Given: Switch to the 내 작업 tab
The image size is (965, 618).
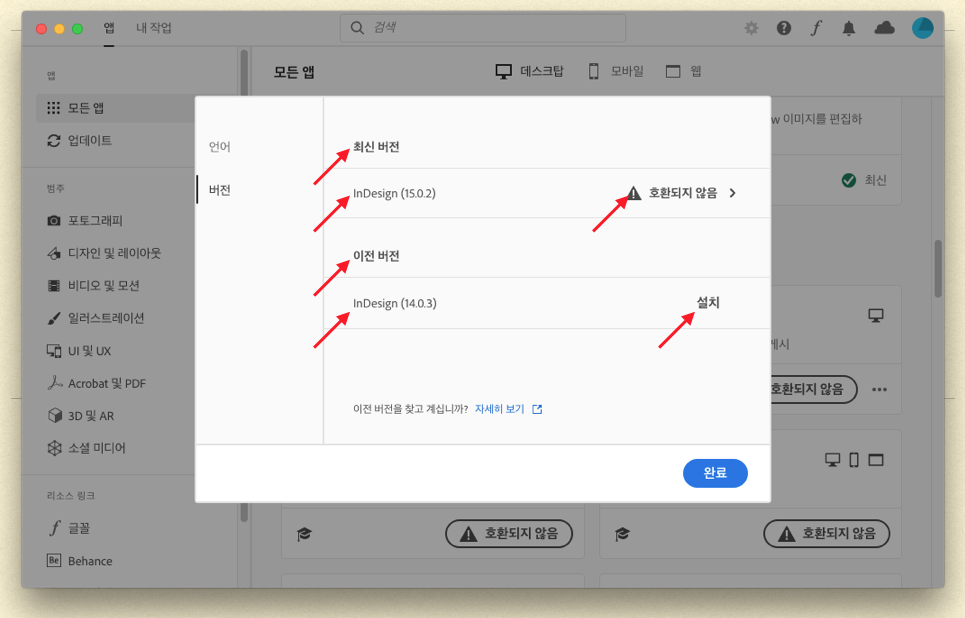Looking at the screenshot, I should point(153,28).
